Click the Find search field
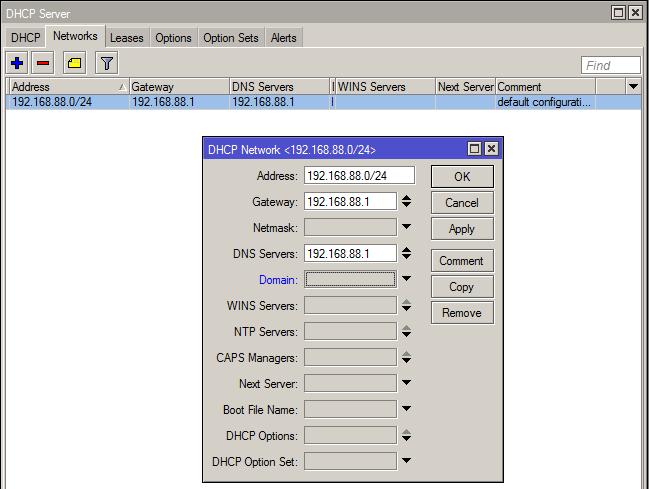Image resolution: width=649 pixels, height=489 pixels. (611, 65)
